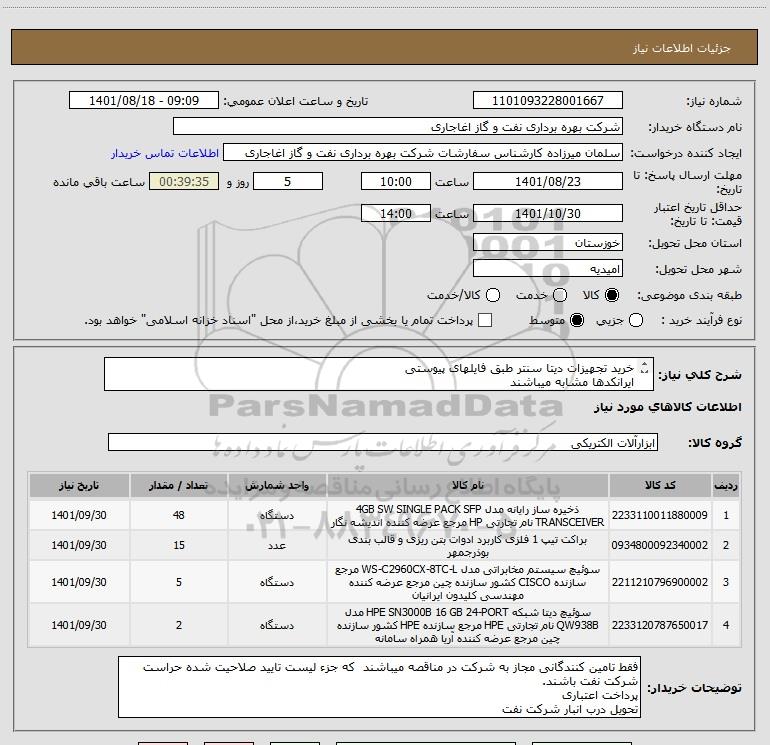
Task: Click the HPE SN3000B 24-PORT item name
Action: (x=468, y=625)
